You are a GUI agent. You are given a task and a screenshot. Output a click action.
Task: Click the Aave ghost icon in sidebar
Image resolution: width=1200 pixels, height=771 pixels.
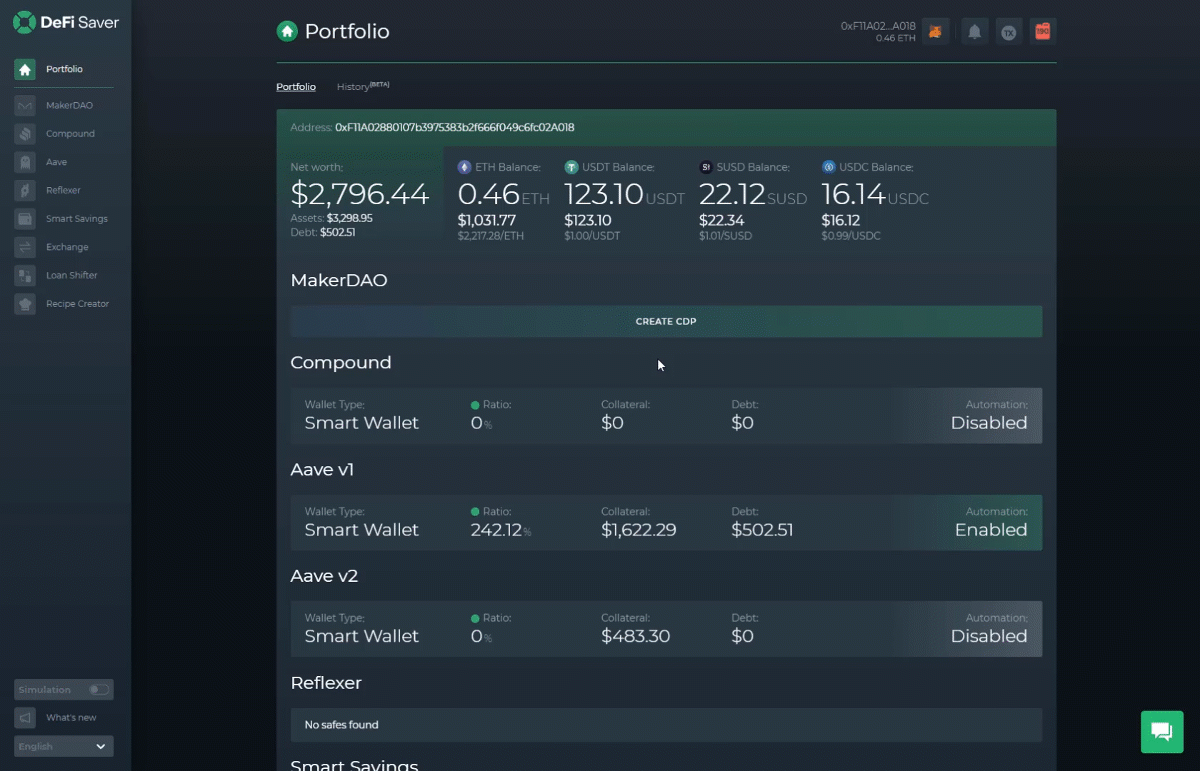click(x=25, y=162)
